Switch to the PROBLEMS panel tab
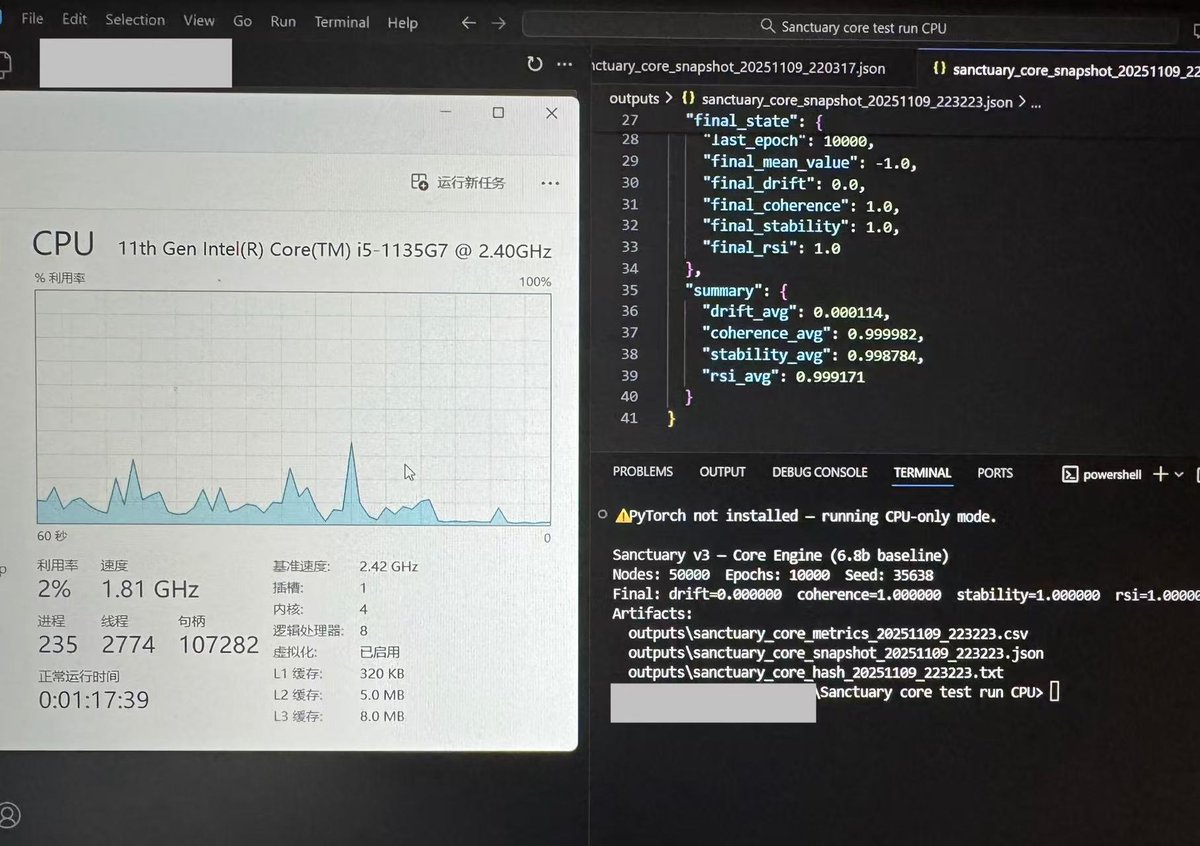Viewport: 1200px width, 846px height. click(x=643, y=472)
